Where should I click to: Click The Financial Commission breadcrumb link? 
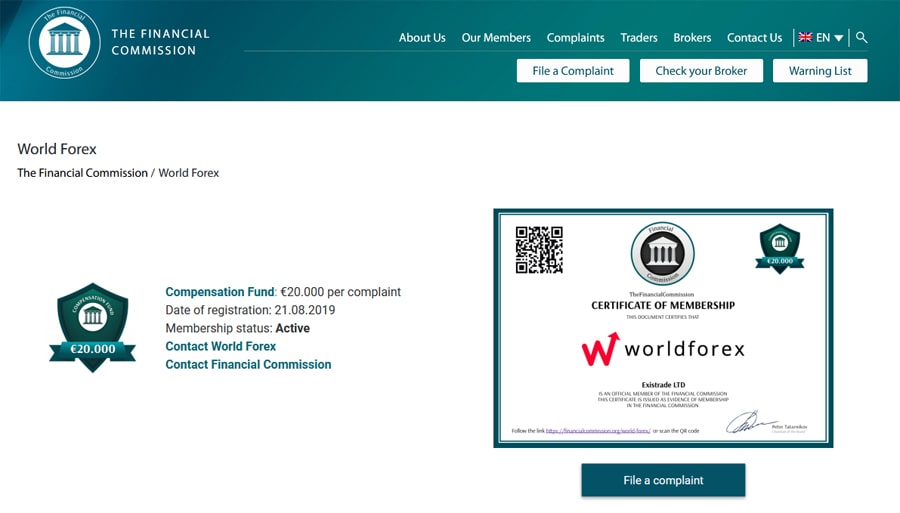click(x=82, y=173)
